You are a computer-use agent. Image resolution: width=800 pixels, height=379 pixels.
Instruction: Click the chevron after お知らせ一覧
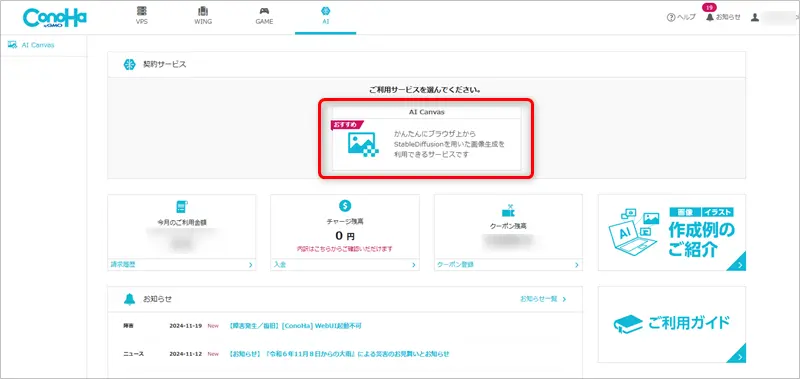click(564, 299)
